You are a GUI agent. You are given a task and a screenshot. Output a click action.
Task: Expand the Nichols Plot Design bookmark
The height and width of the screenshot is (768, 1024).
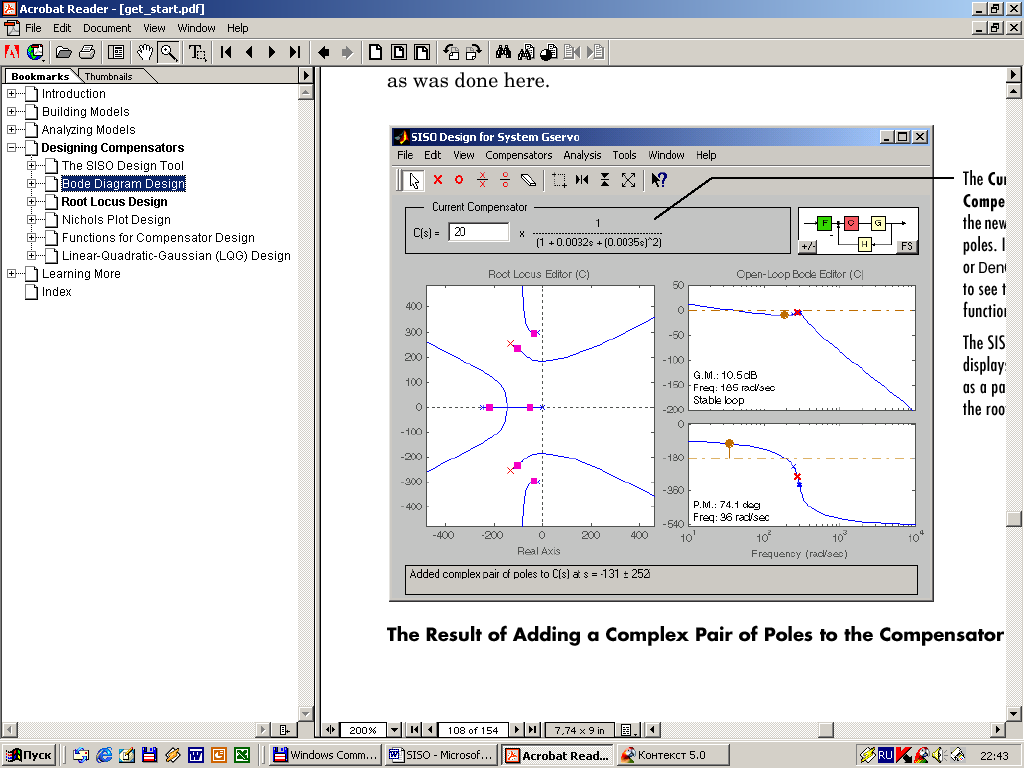[31, 219]
